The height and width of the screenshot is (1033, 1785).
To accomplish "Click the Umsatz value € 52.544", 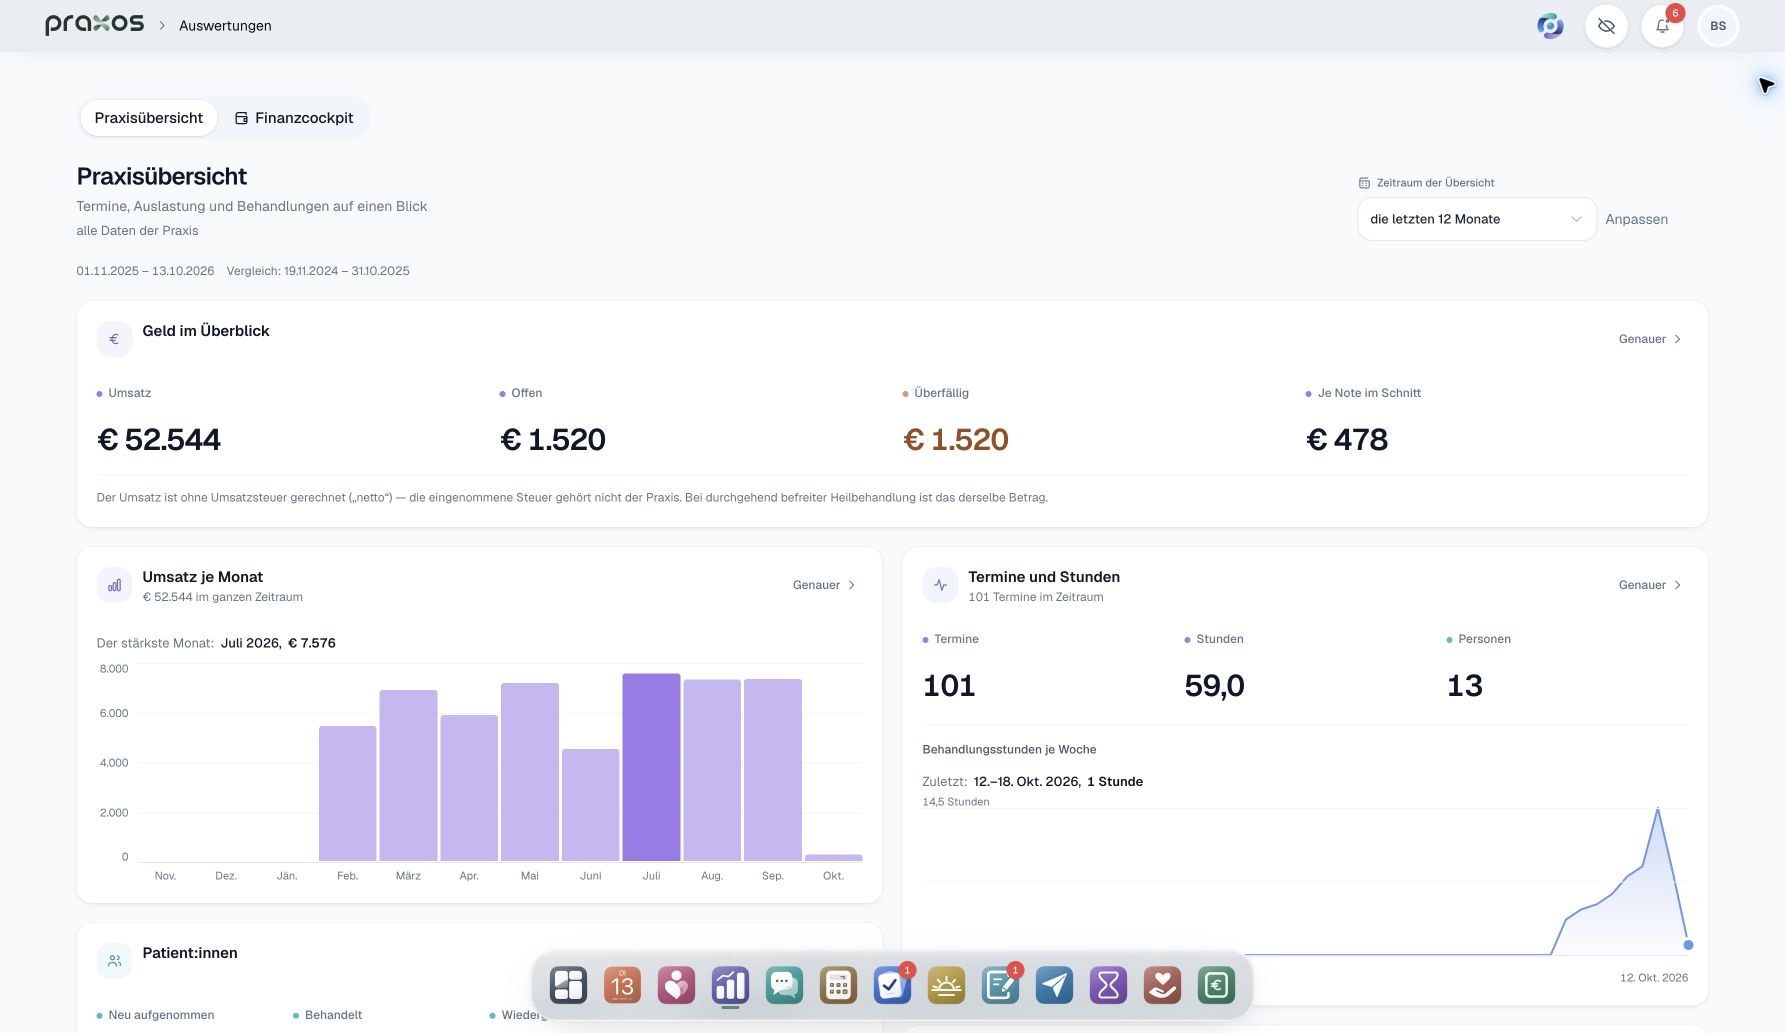I will pyautogui.click(x=159, y=439).
